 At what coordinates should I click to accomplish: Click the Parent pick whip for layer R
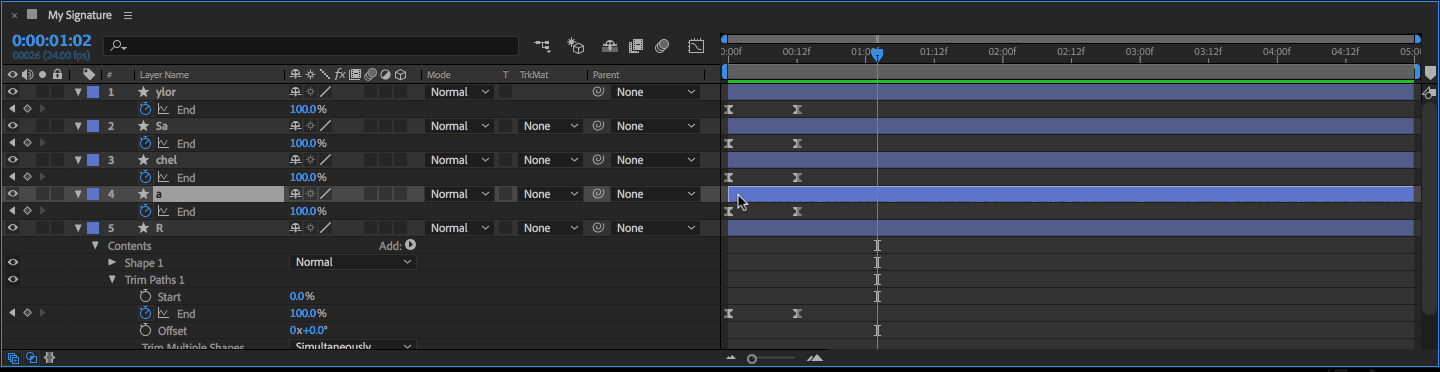[x=599, y=228]
